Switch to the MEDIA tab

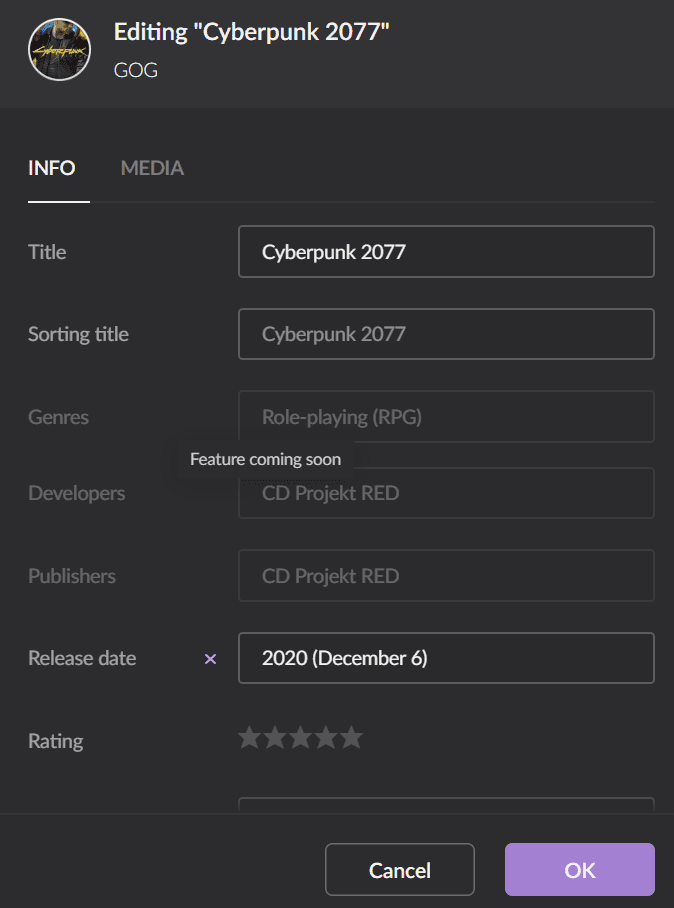152,168
